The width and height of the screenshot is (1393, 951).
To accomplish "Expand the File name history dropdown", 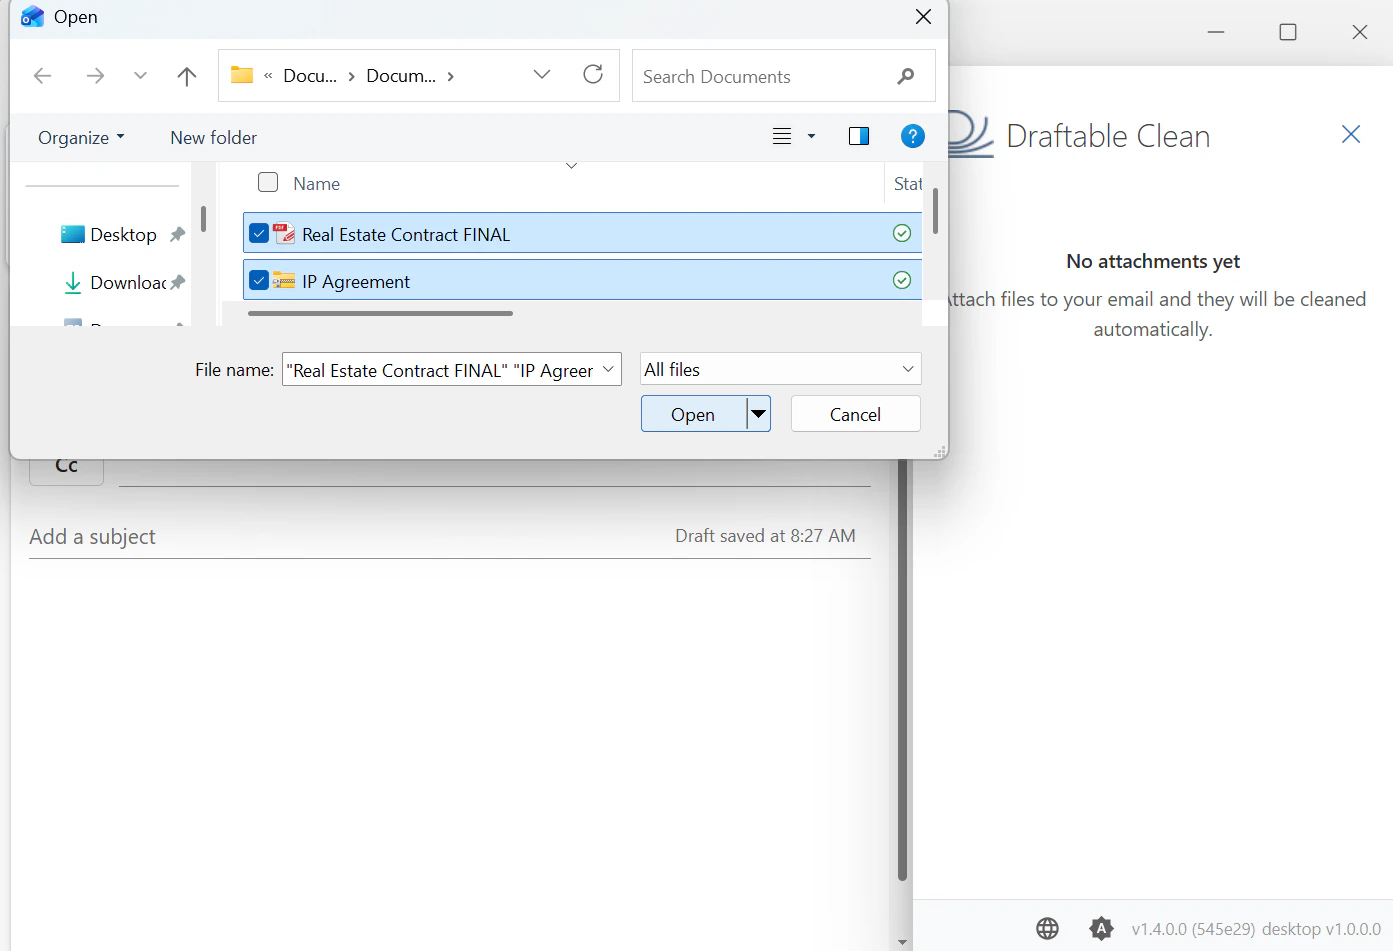I will point(608,370).
